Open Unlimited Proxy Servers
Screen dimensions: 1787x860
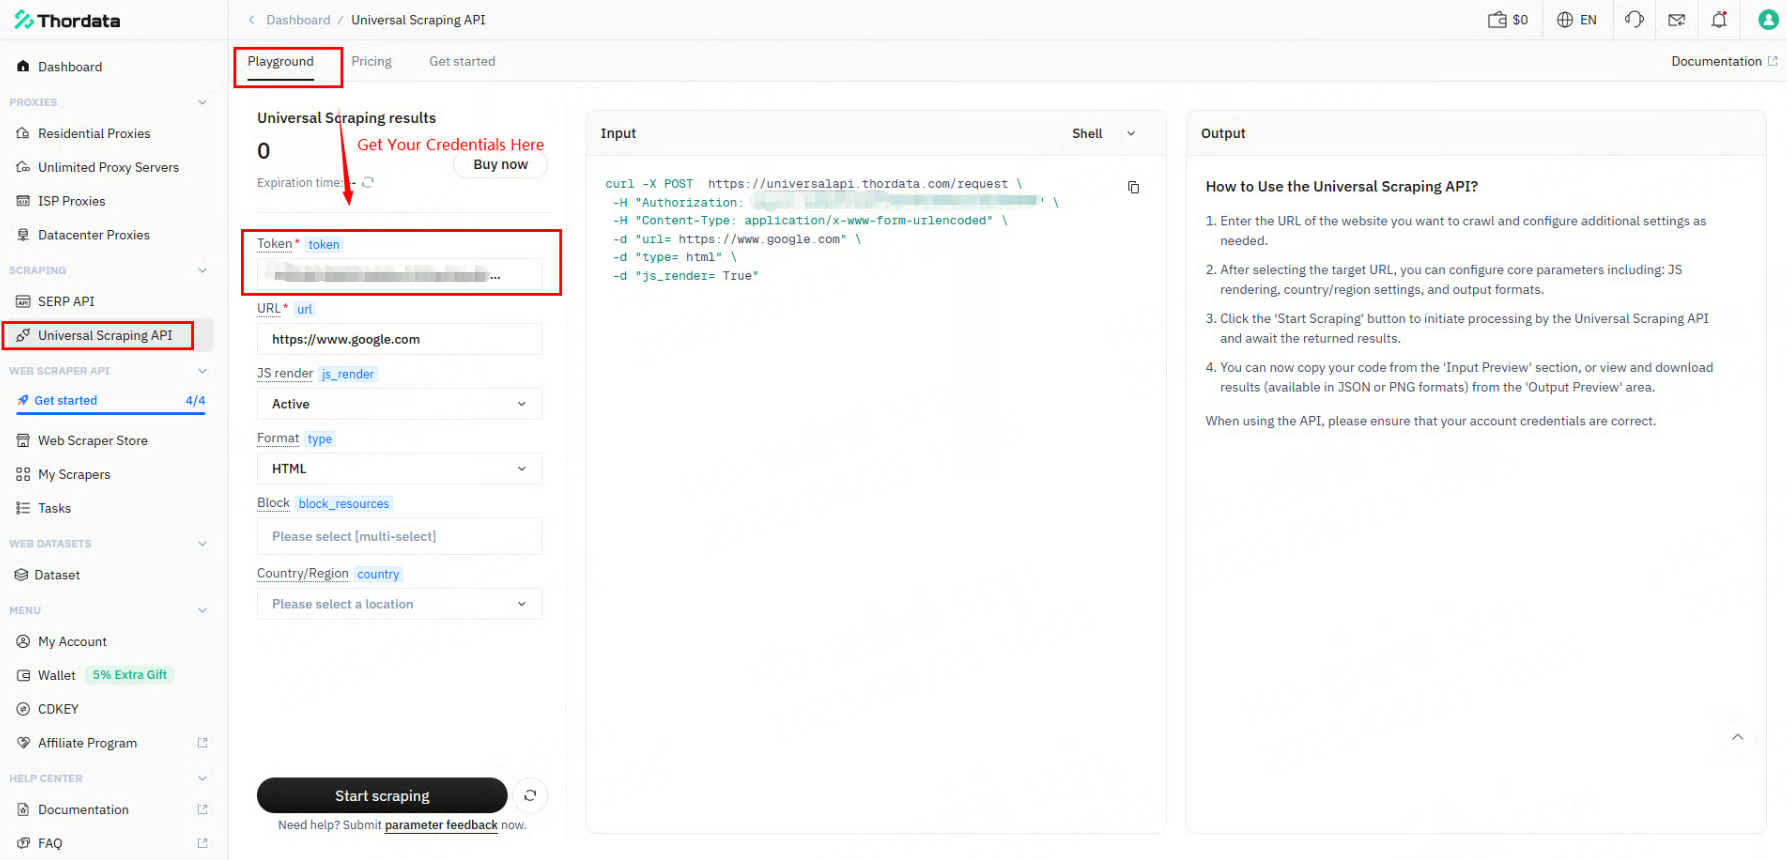(x=107, y=167)
